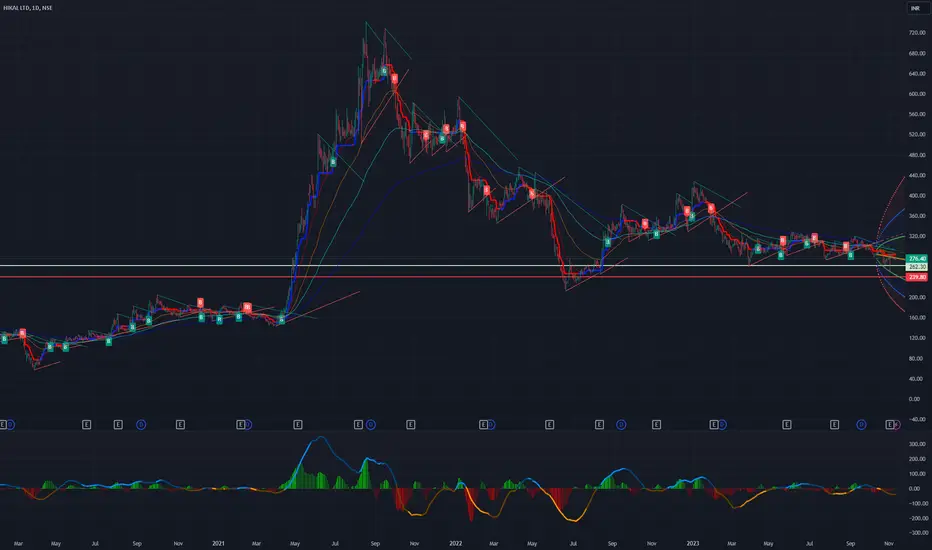Select the B buy marker near 480 in 2021 rally
Image resolution: width=932 pixels, height=550 pixels.
333,162
